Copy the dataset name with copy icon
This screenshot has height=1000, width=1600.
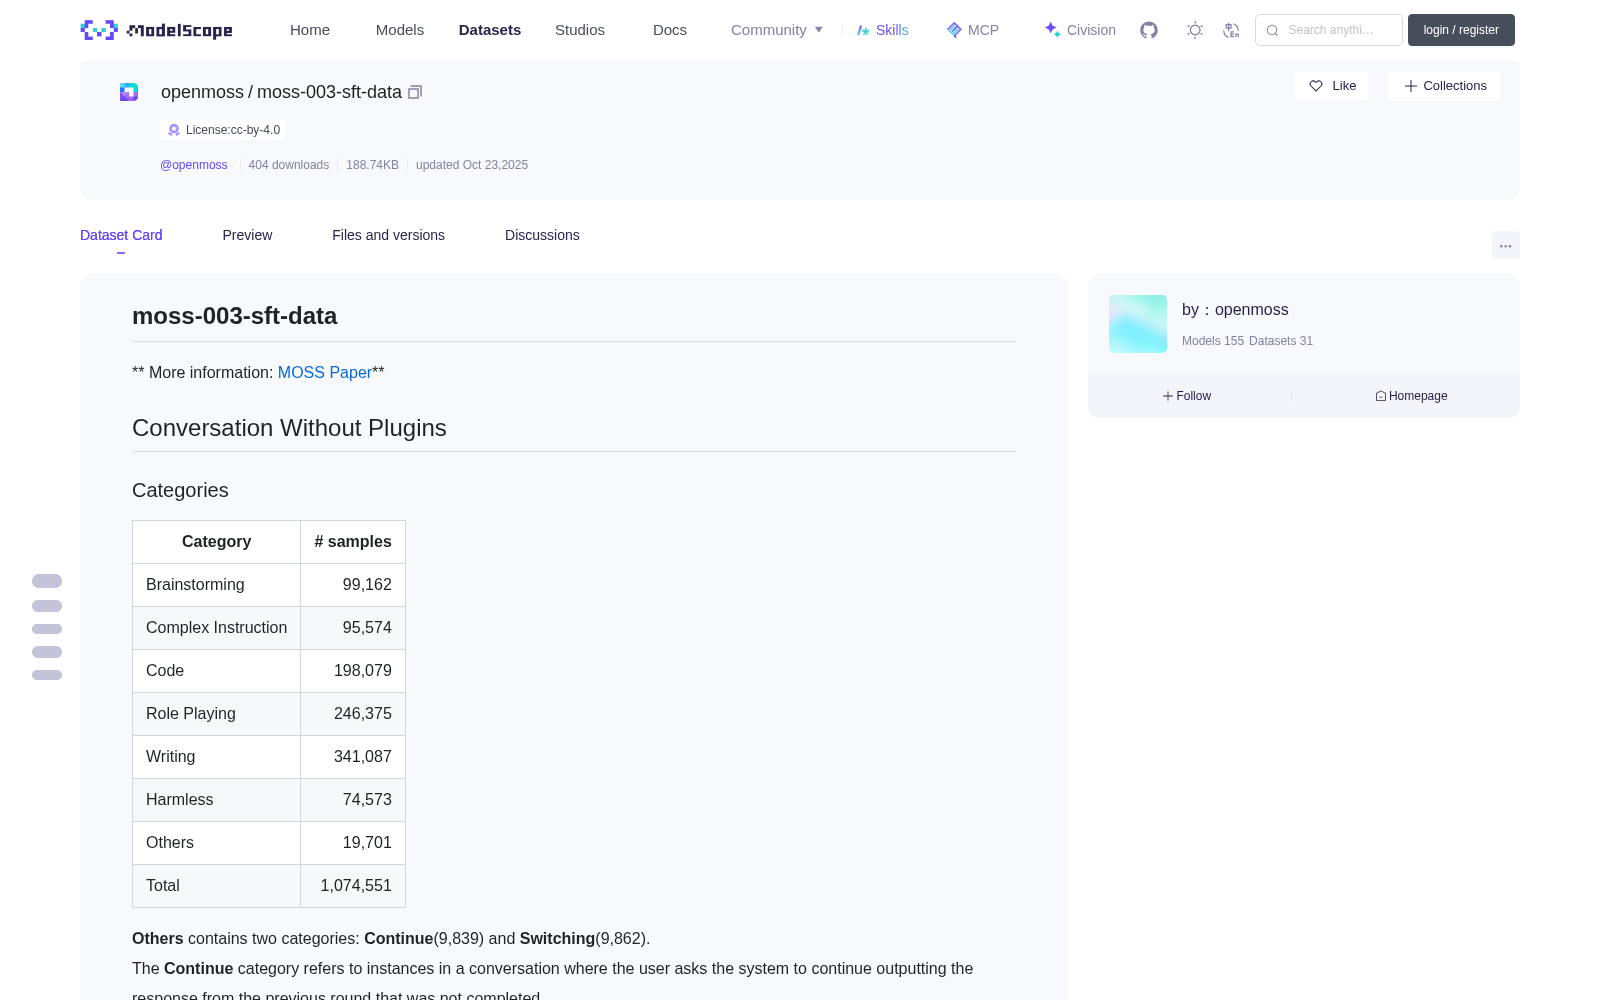point(415,92)
